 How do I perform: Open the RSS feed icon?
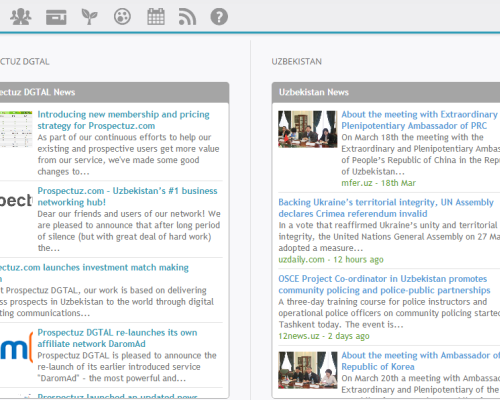click(x=187, y=17)
